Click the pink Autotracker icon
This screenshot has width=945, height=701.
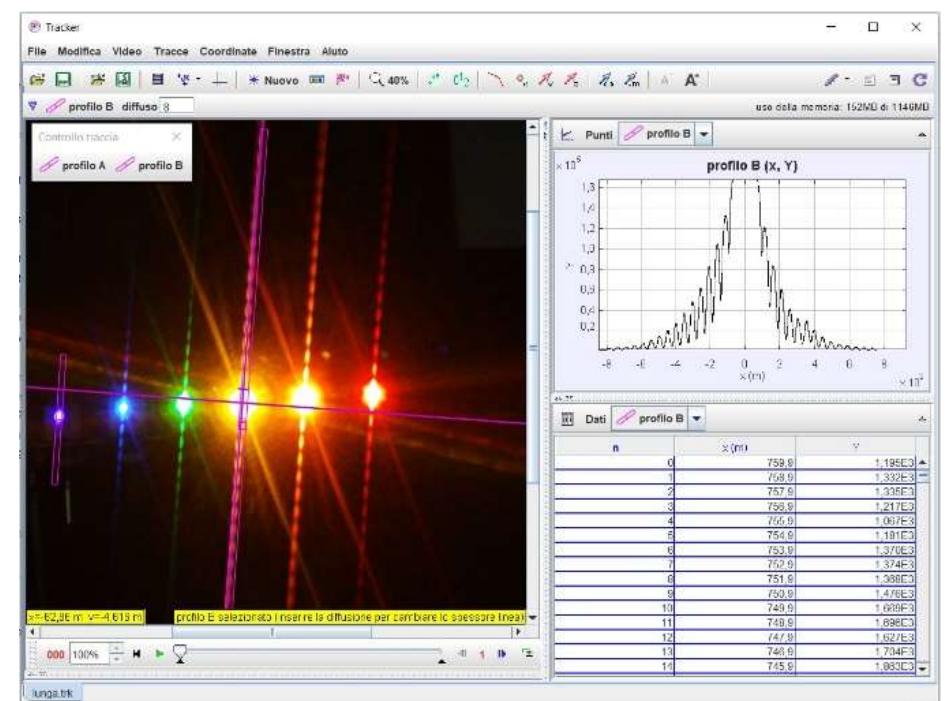pos(342,80)
